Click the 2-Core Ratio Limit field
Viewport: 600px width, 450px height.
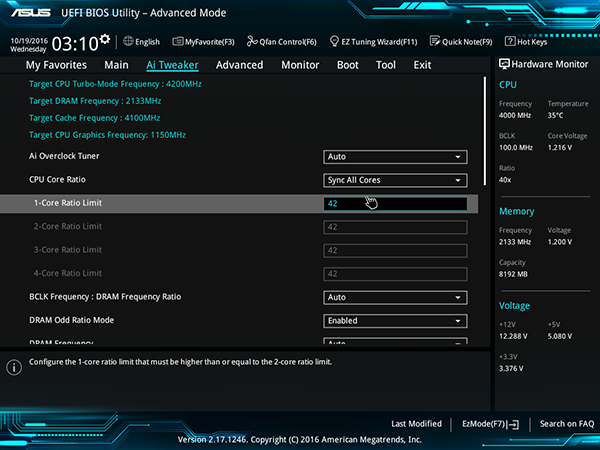395,227
